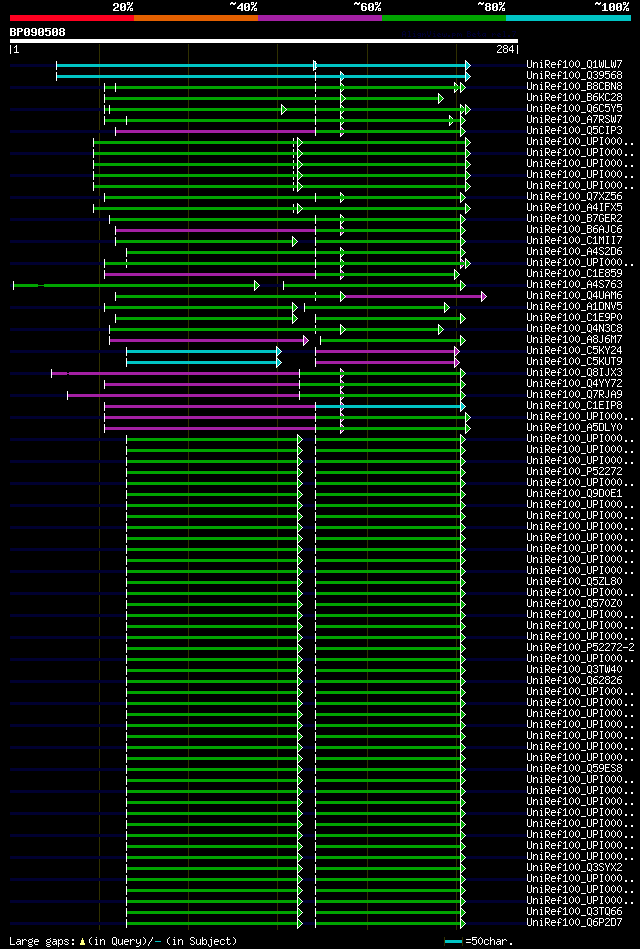
Task: Open the UniRef100_Q3TQ66 hit
Action: pyautogui.click(x=574, y=912)
